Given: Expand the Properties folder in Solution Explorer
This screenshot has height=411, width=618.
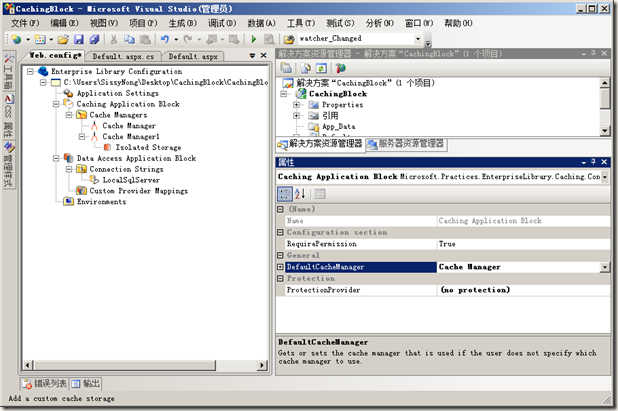Looking at the screenshot, I should (x=296, y=105).
